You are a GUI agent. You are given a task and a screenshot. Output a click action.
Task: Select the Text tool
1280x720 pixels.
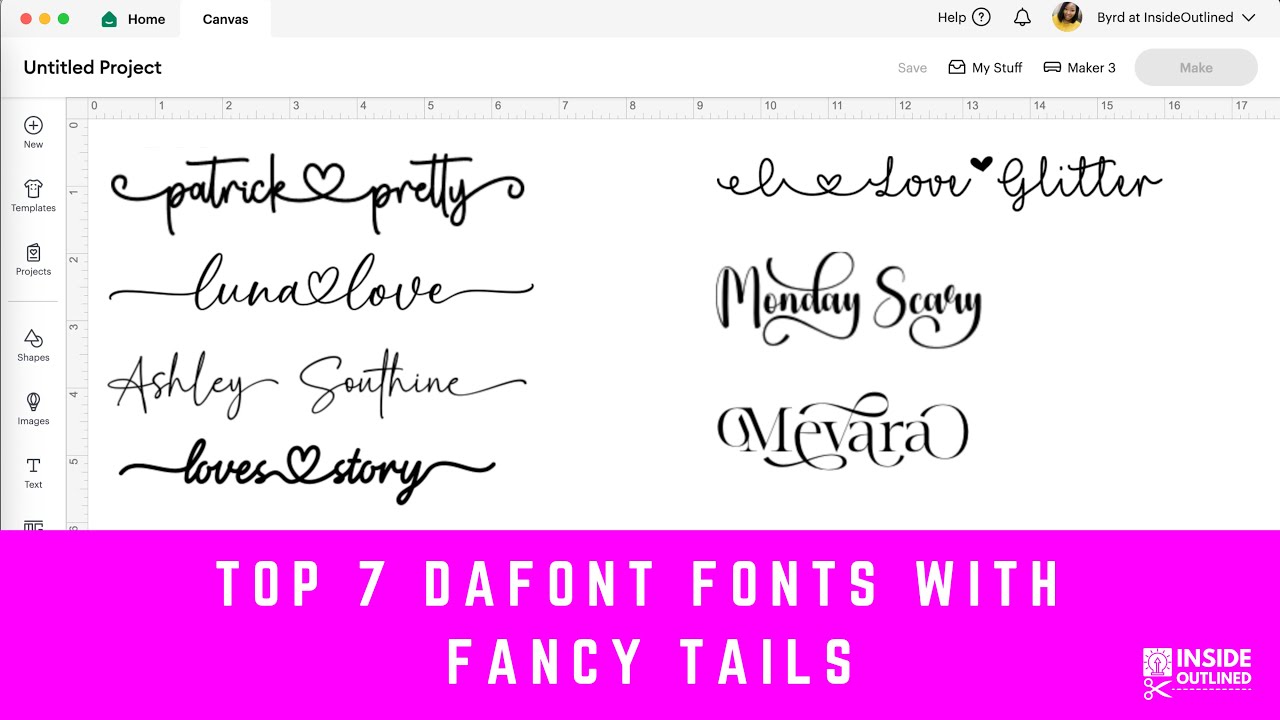point(33,473)
